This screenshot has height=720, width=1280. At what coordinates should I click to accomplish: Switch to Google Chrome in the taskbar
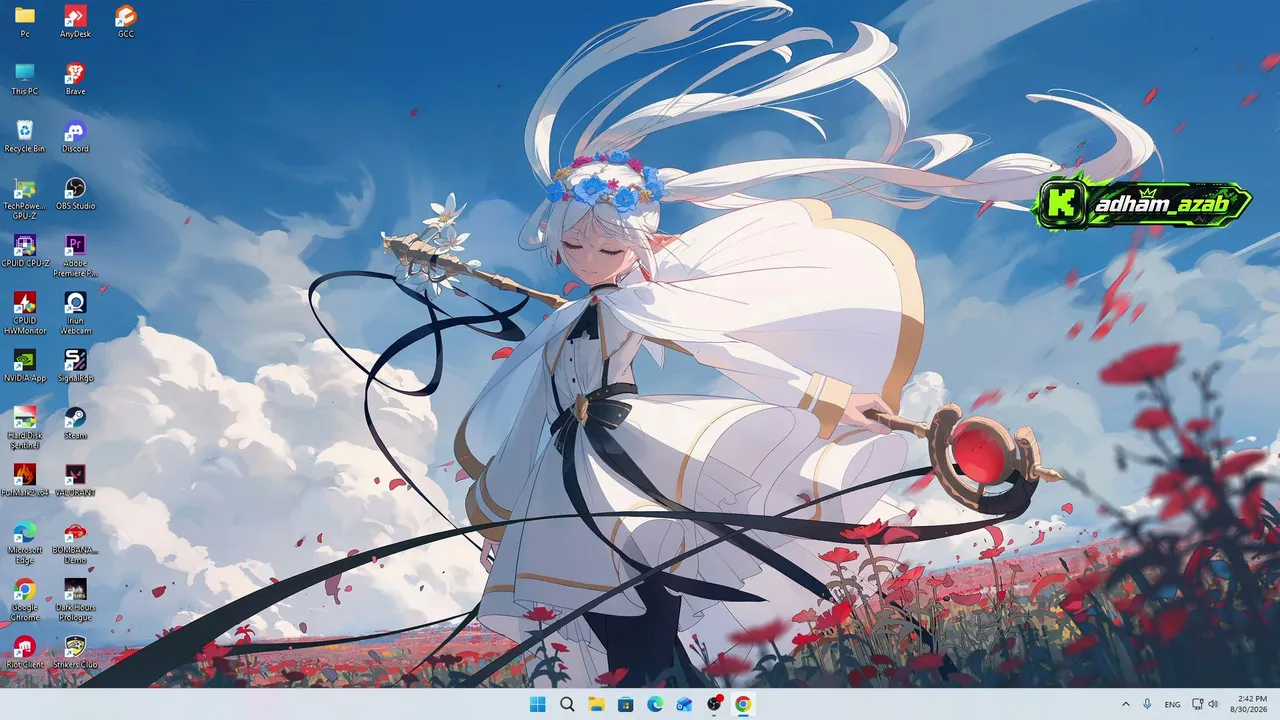(x=743, y=704)
